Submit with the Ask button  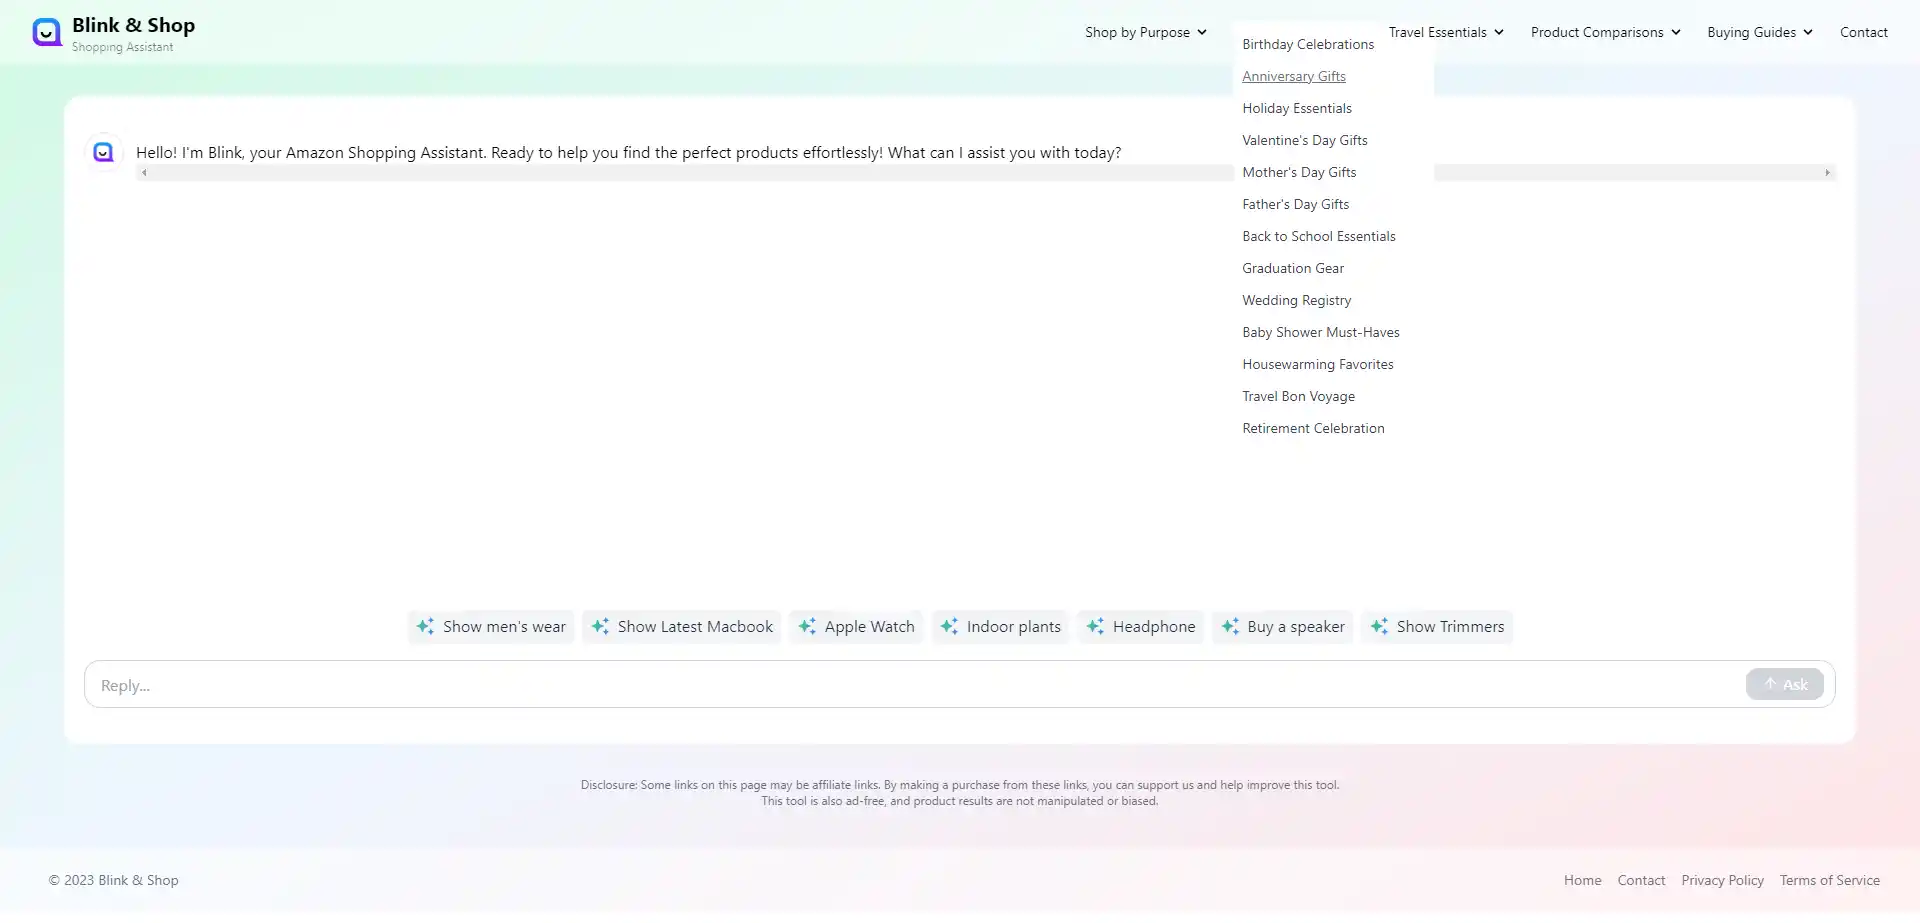[1785, 684]
